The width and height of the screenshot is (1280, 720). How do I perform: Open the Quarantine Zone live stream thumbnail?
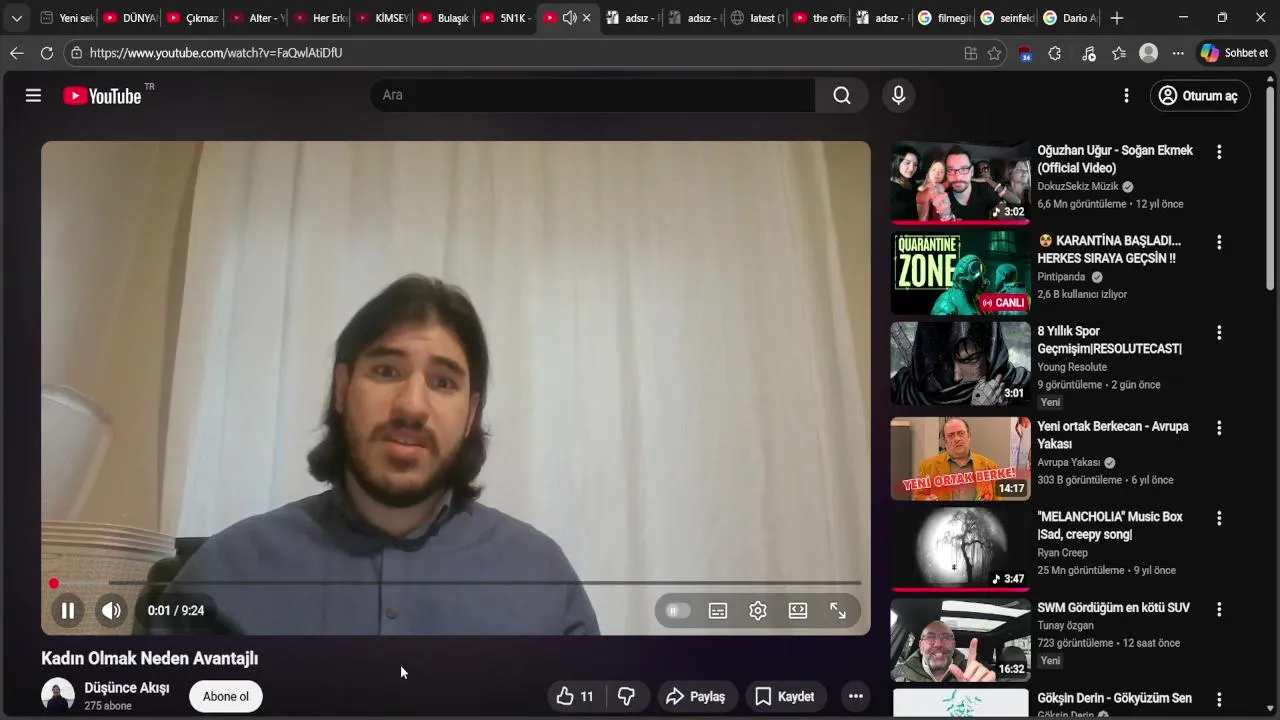click(960, 273)
